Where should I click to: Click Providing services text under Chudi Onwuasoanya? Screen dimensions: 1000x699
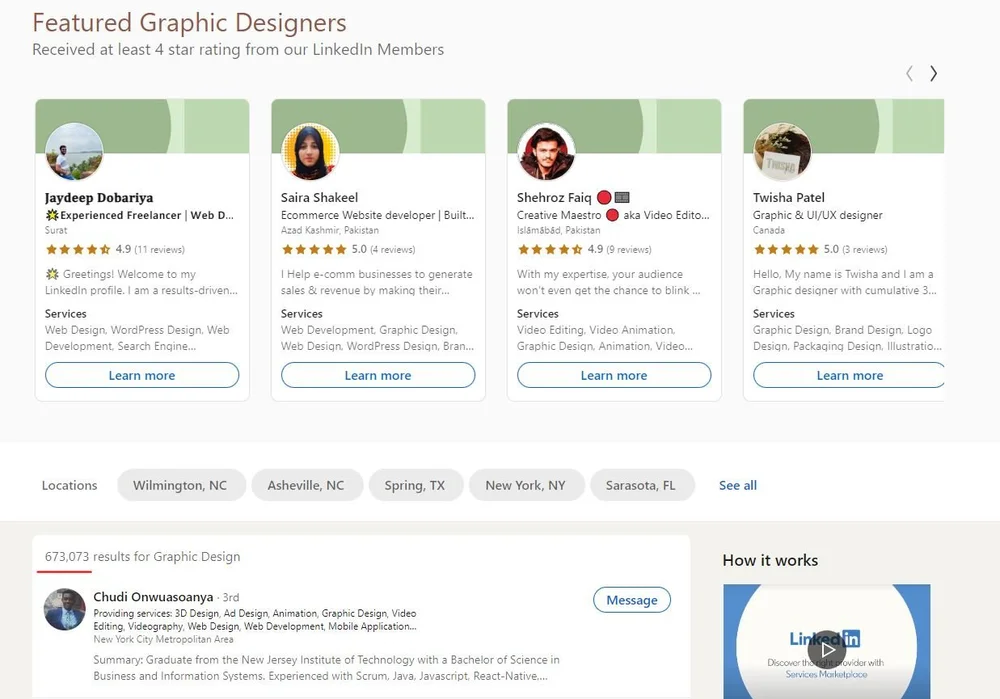pos(255,620)
